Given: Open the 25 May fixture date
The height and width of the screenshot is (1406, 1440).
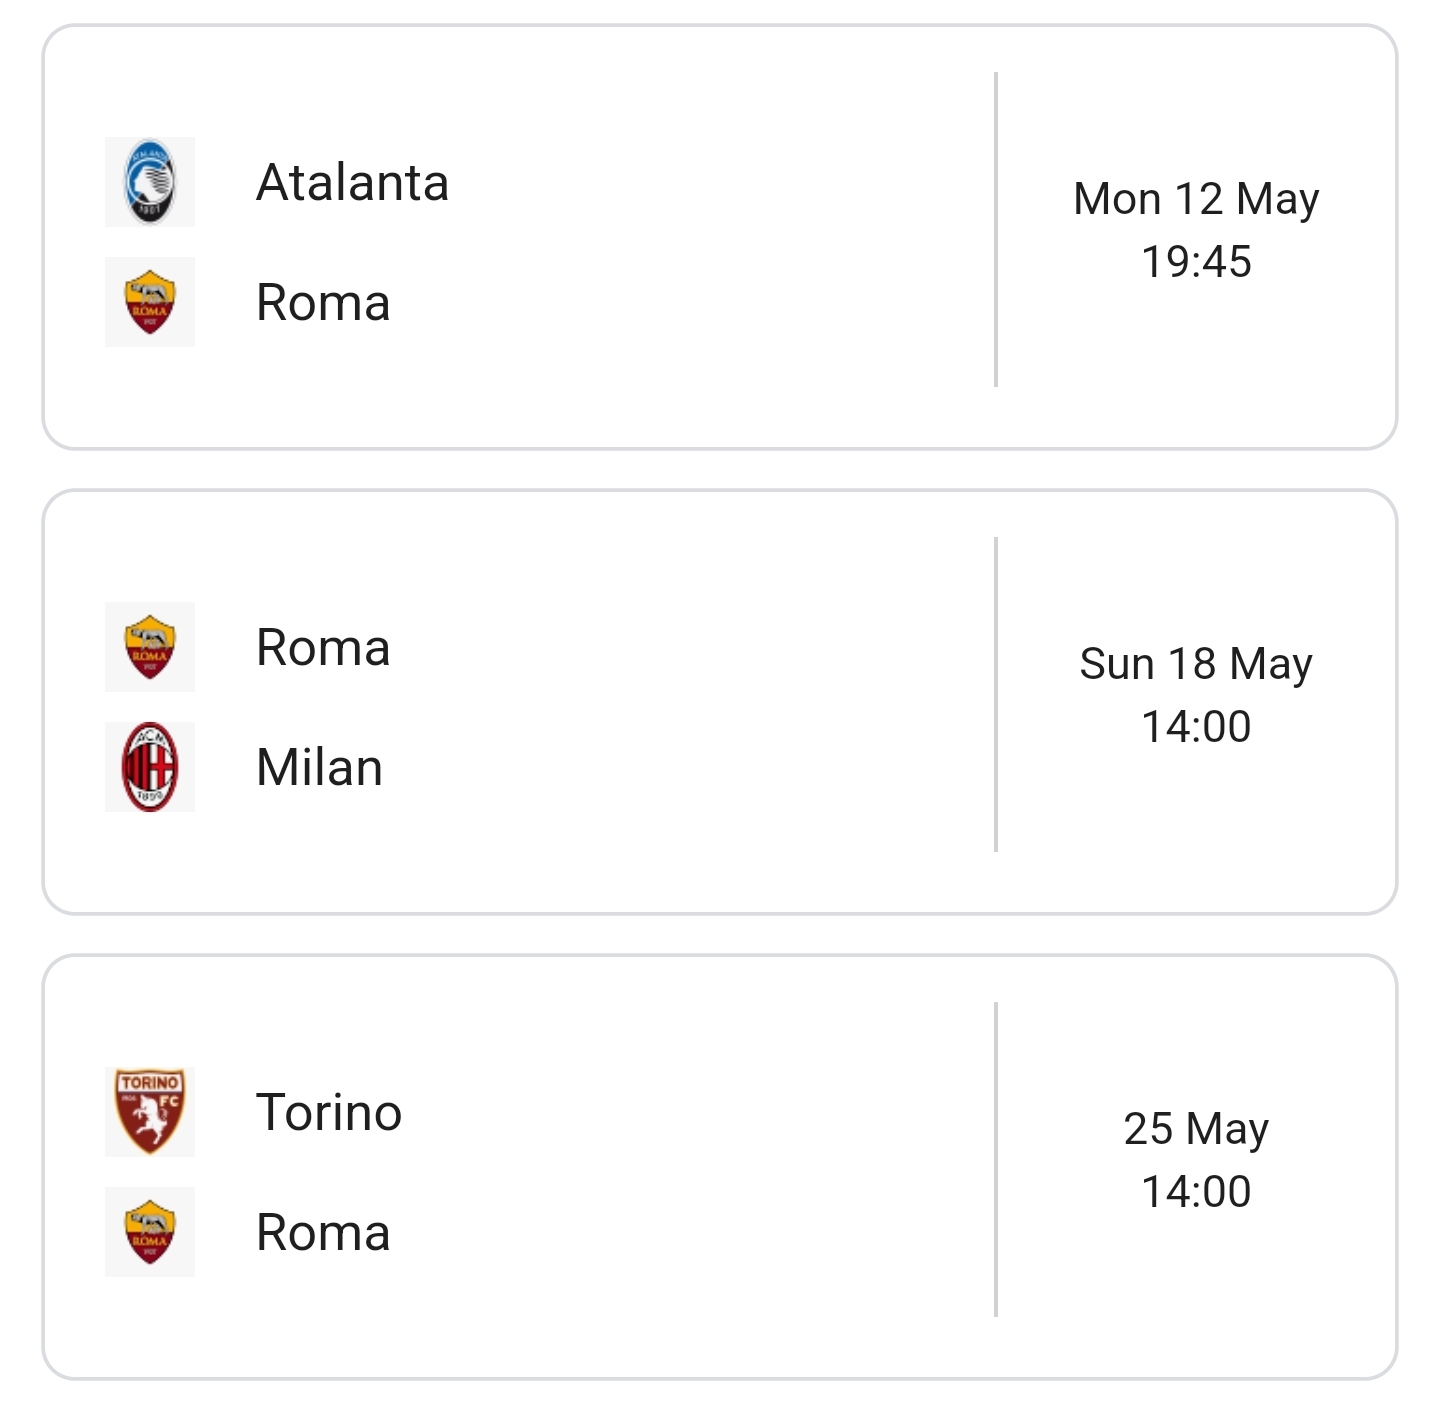Looking at the screenshot, I should [1196, 1129].
